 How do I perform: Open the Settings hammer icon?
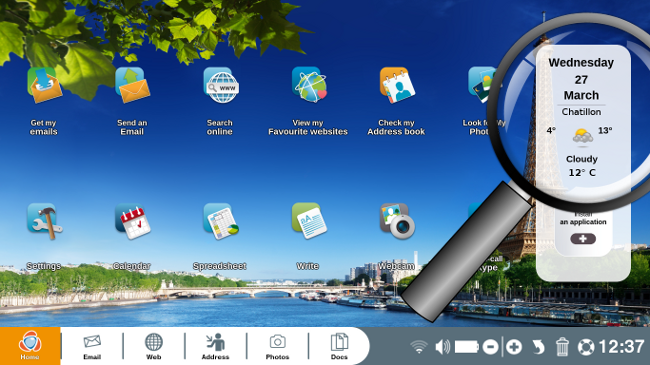(44, 221)
